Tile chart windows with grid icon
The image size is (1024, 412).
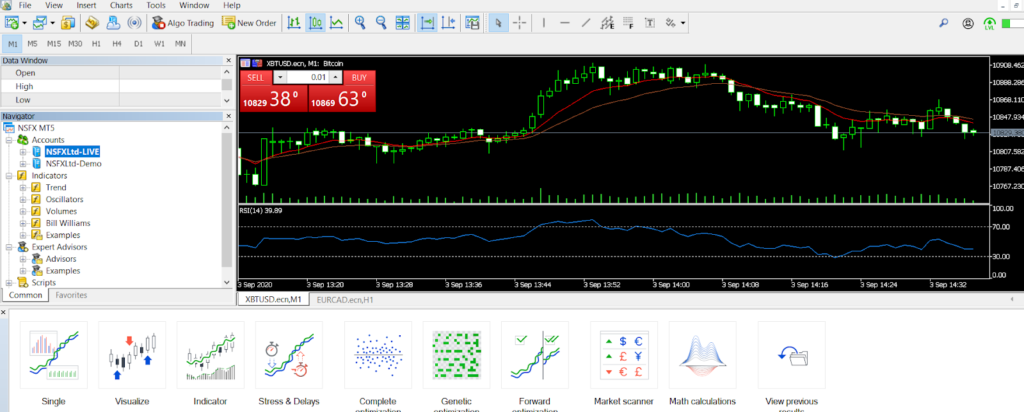404,23
